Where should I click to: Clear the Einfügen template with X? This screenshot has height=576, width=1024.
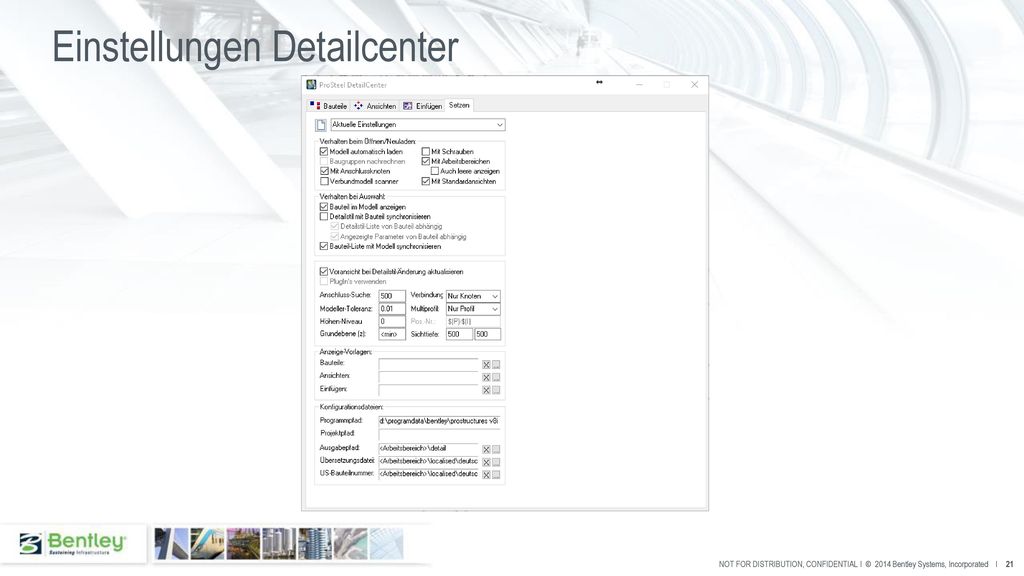[x=486, y=390]
